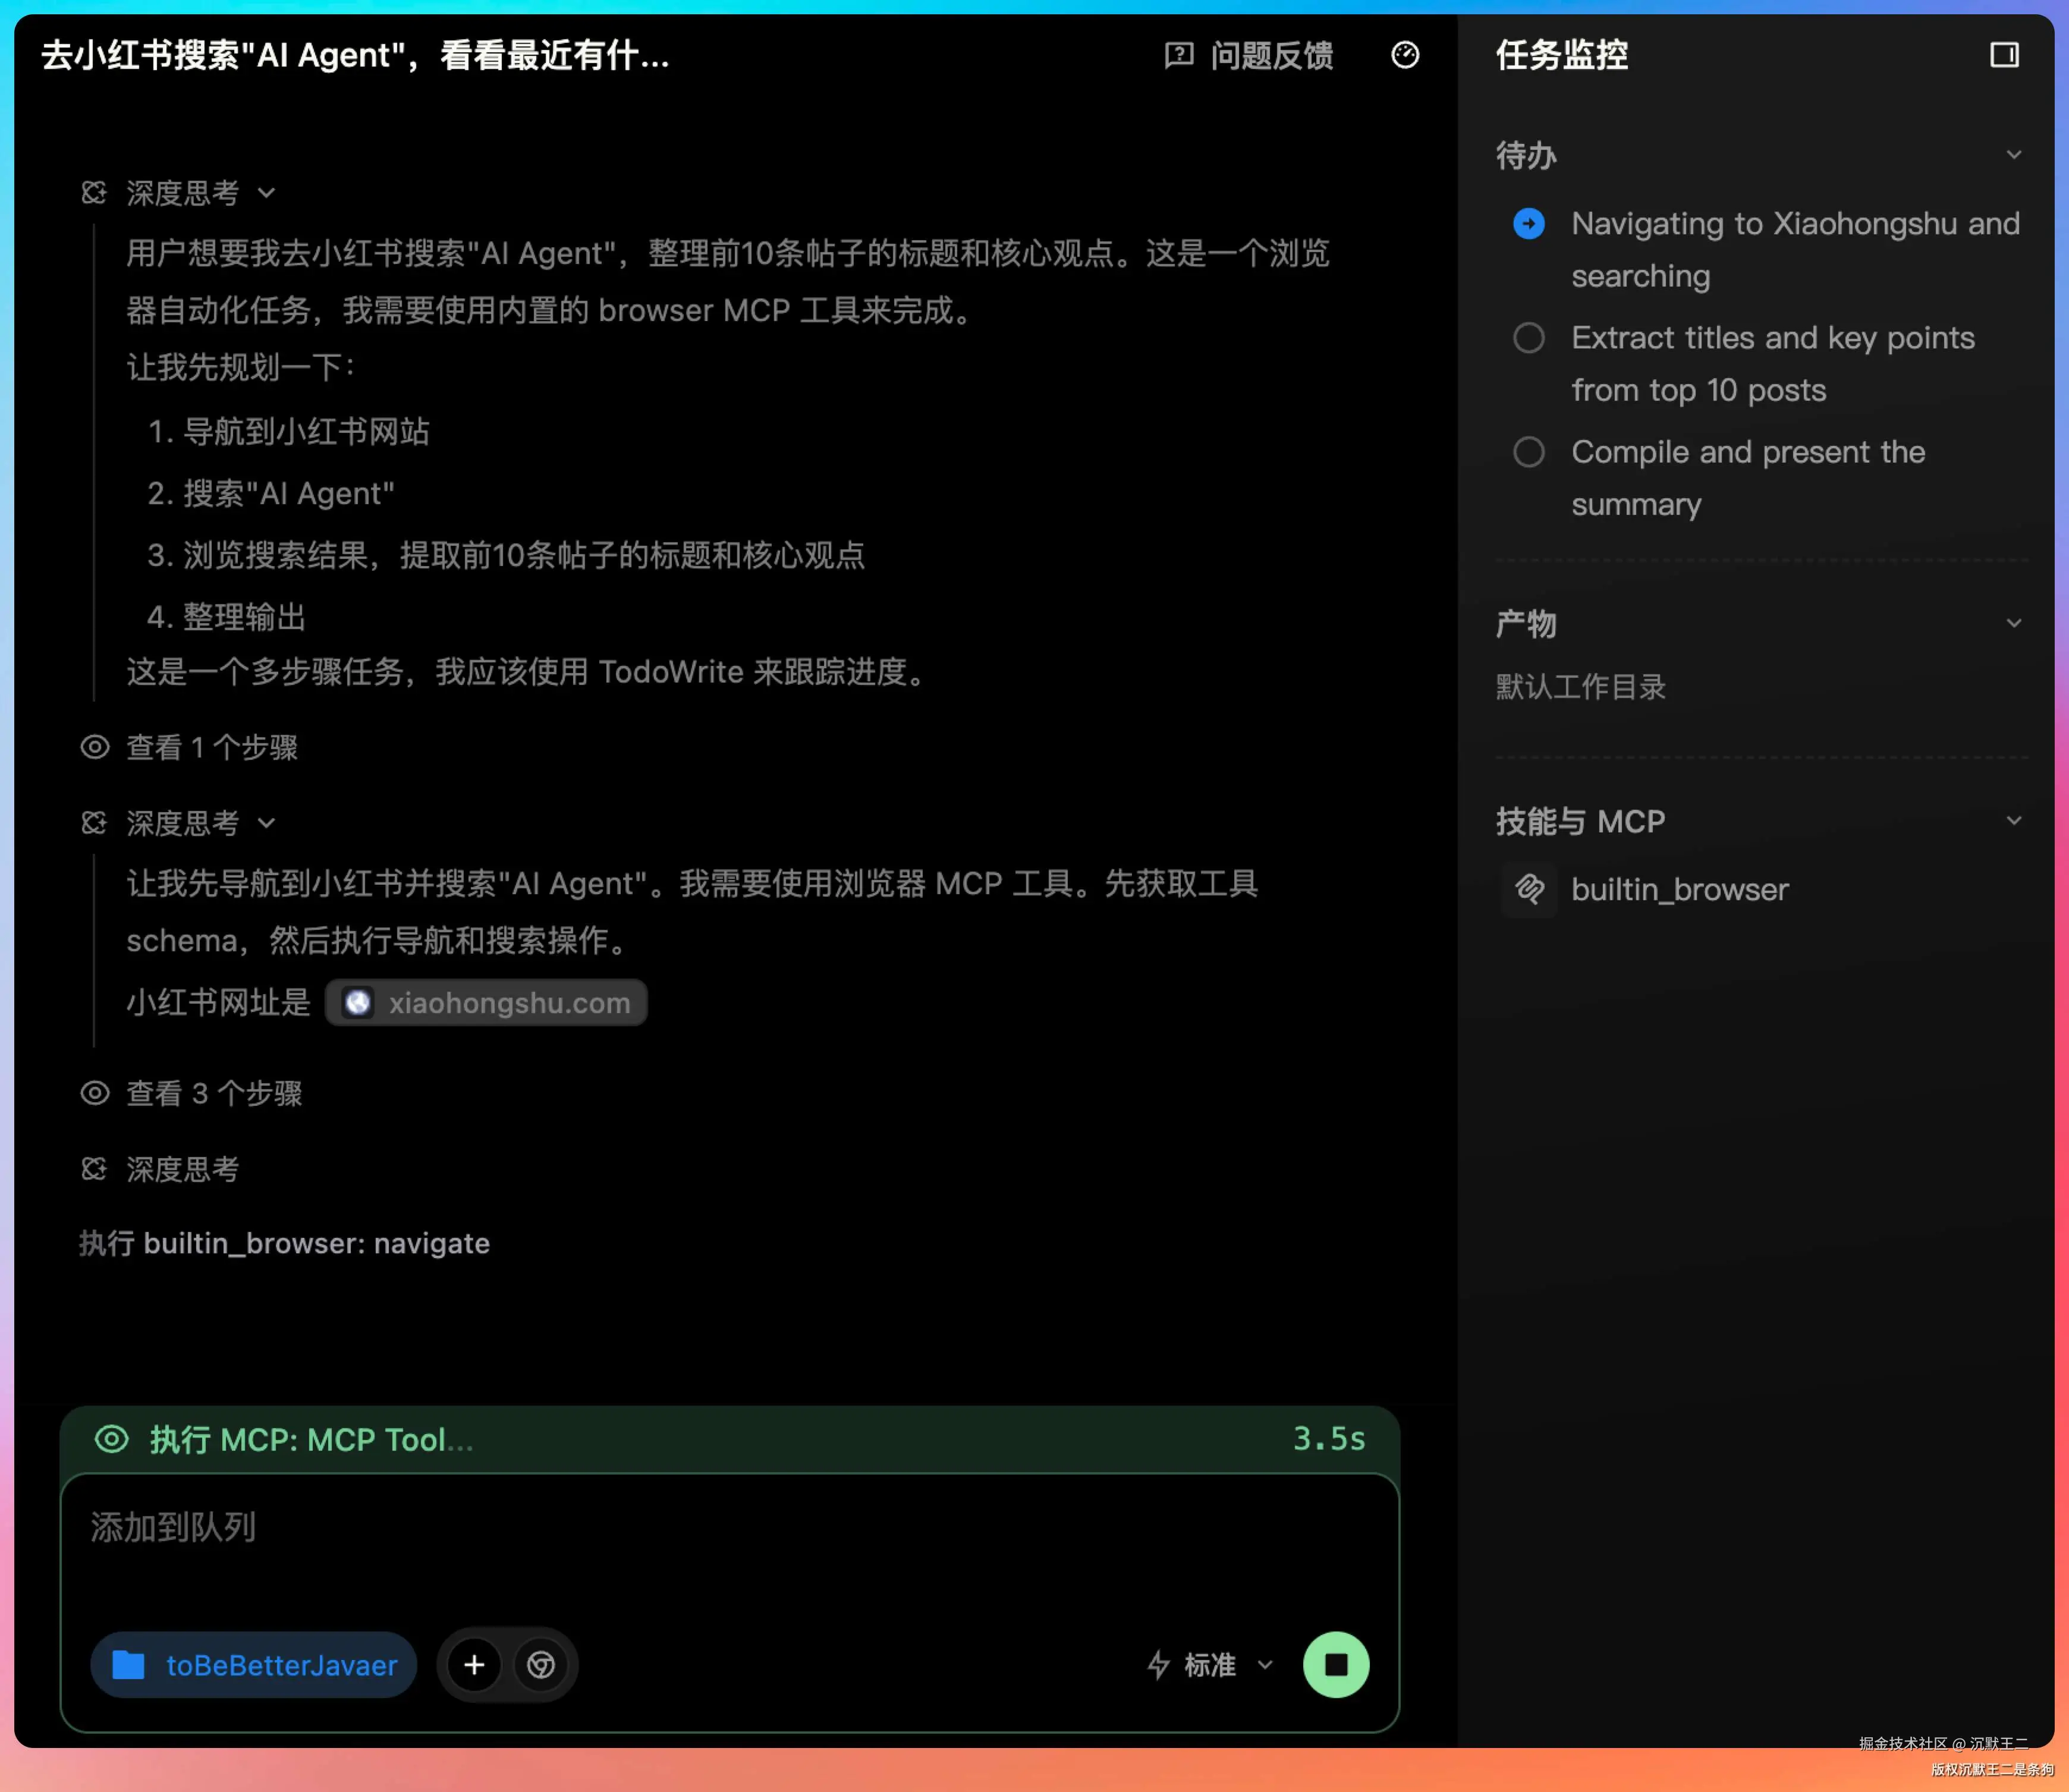2069x1792 pixels.
Task: Collapse the second 深度思考 block chevron
Action: tap(266, 823)
